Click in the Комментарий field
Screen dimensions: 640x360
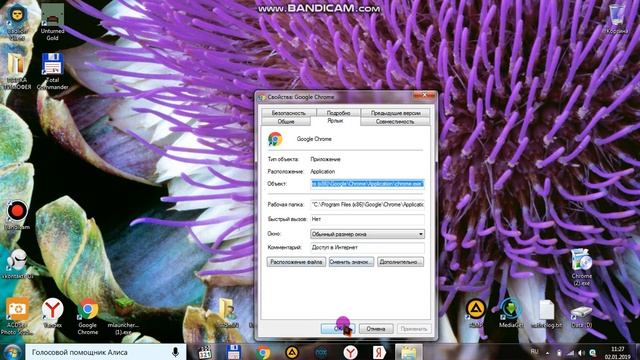pos(367,248)
